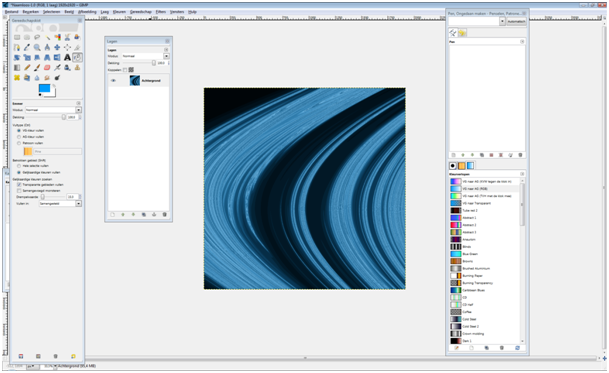Viewport: 609px width, 373px height.
Task: Reset tool options button in toolbox dock
Action: 73,356
